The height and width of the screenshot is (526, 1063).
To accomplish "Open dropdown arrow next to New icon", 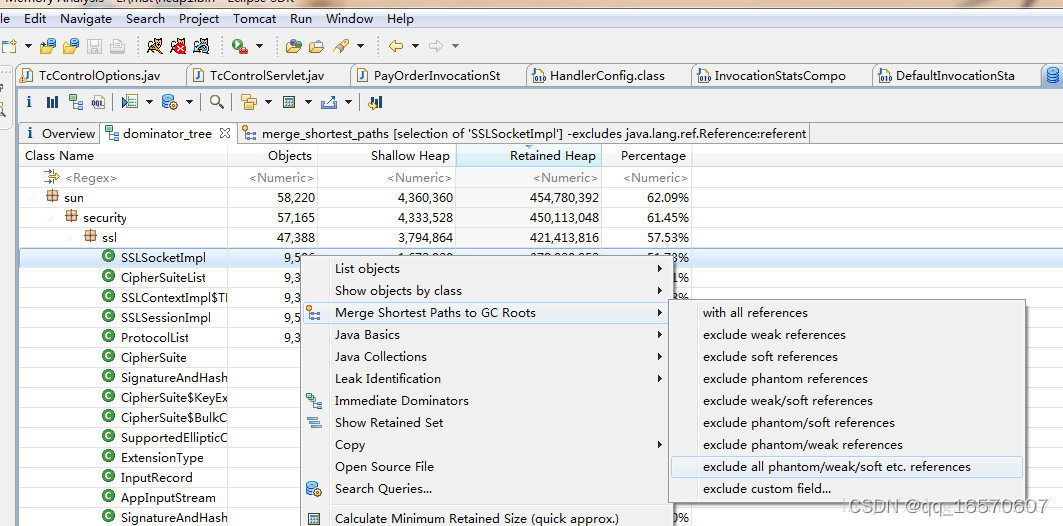I will tap(28, 46).
